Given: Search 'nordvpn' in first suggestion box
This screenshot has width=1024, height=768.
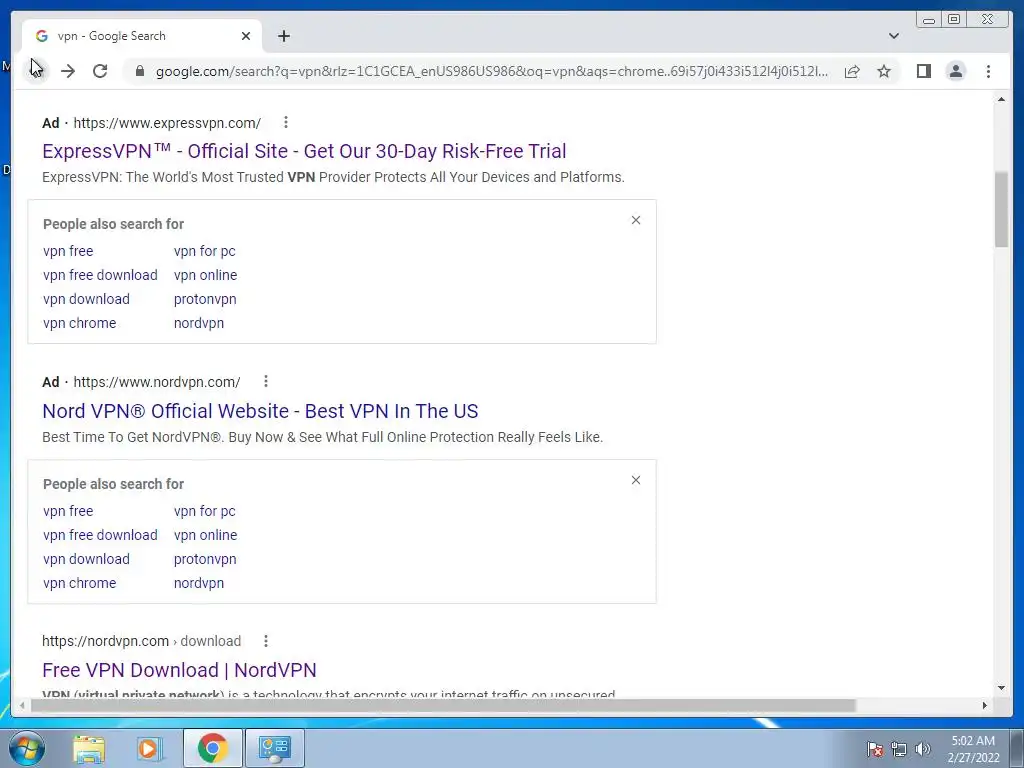Looking at the screenshot, I should point(199,323).
